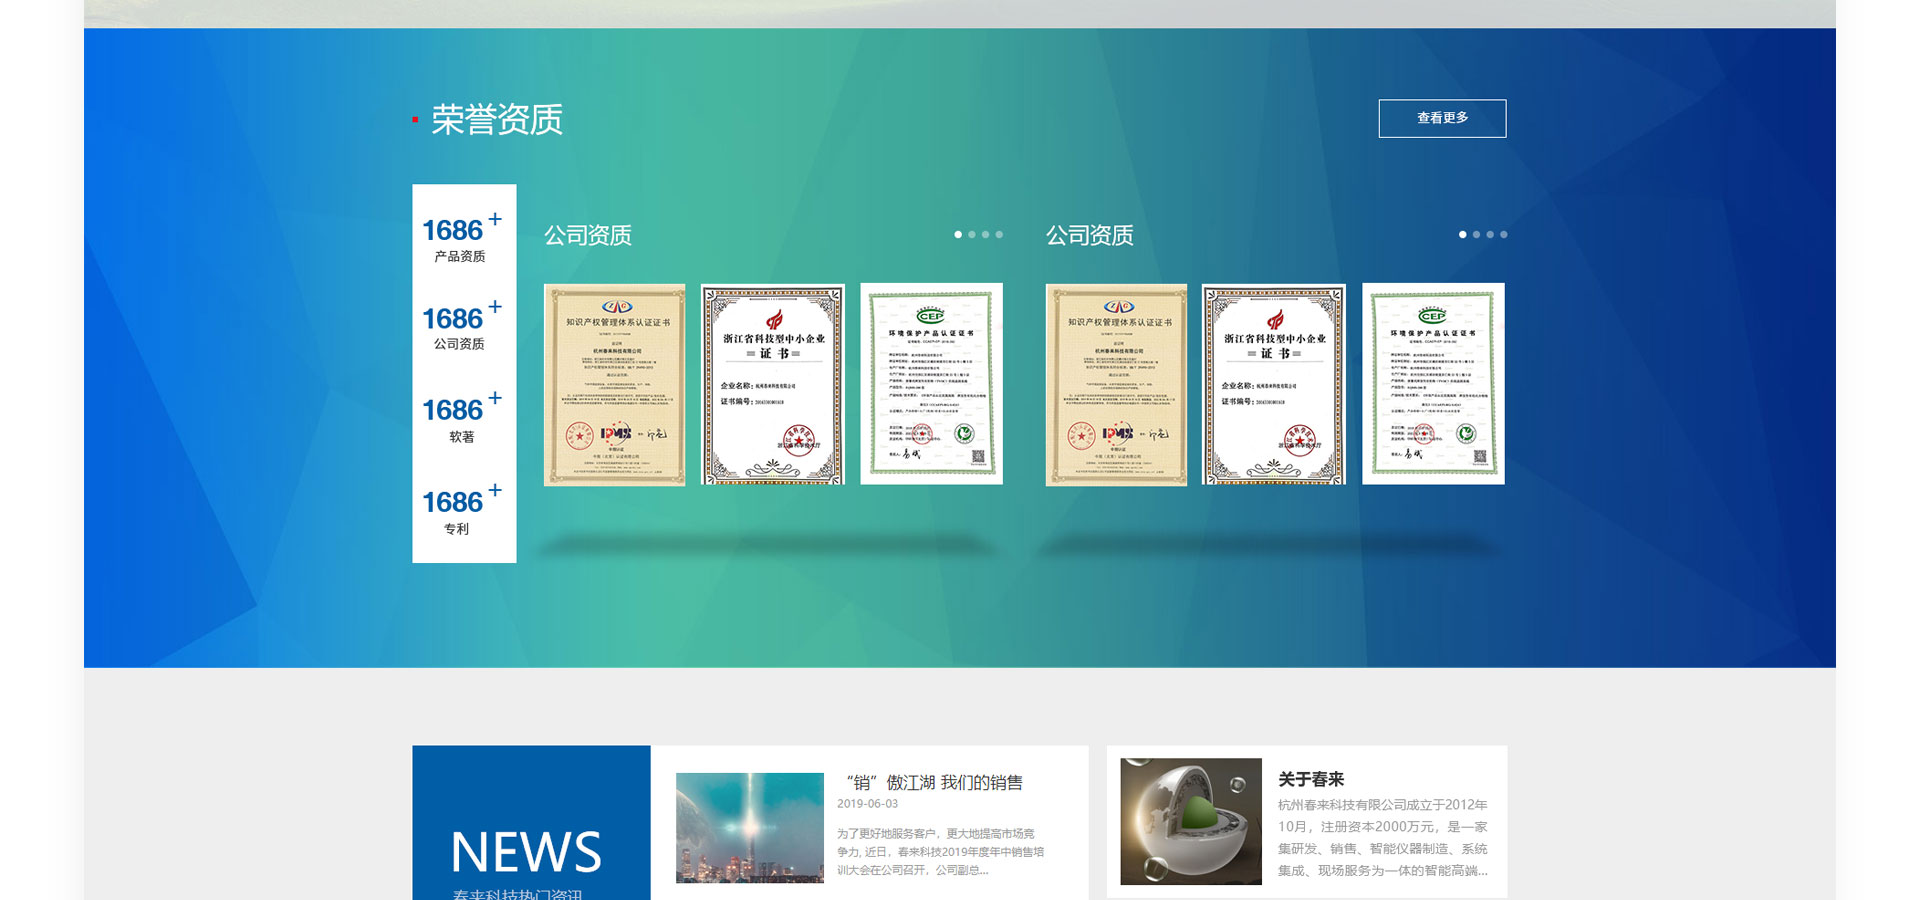Open the 知识产权管理体系认证证书 in the right carousel

[1116, 385]
